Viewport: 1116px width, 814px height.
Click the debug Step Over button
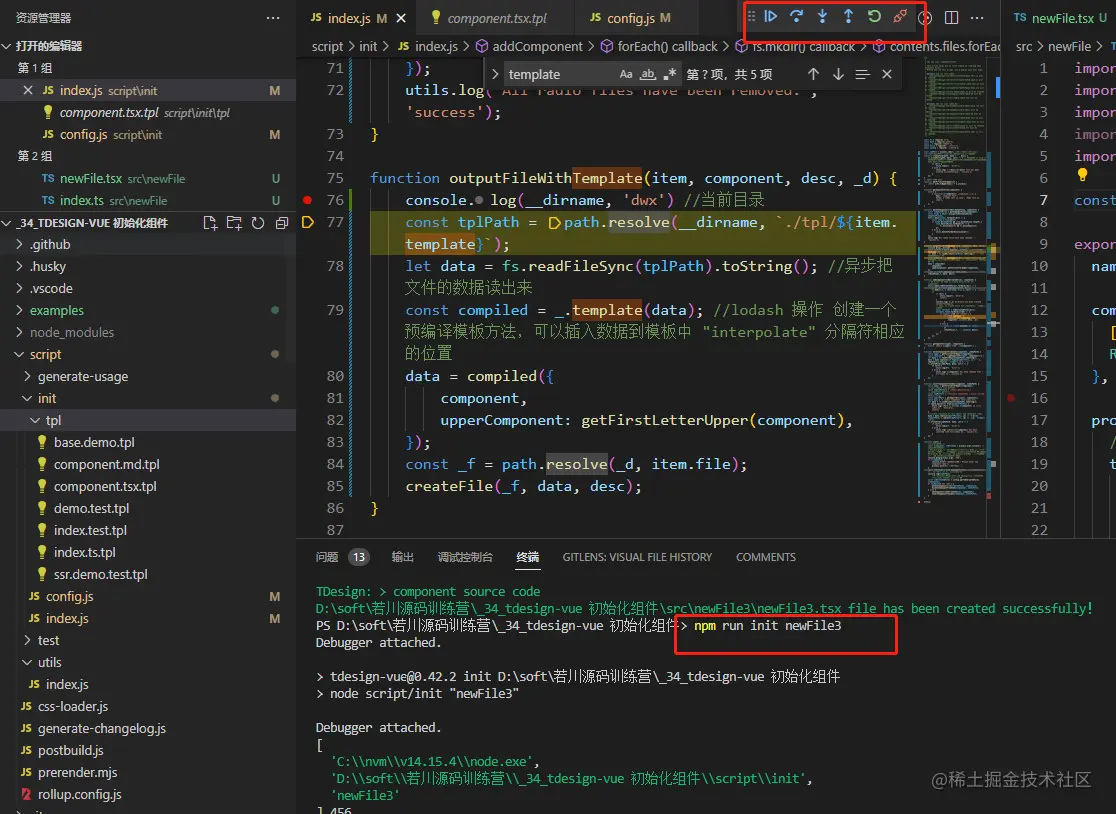796,16
